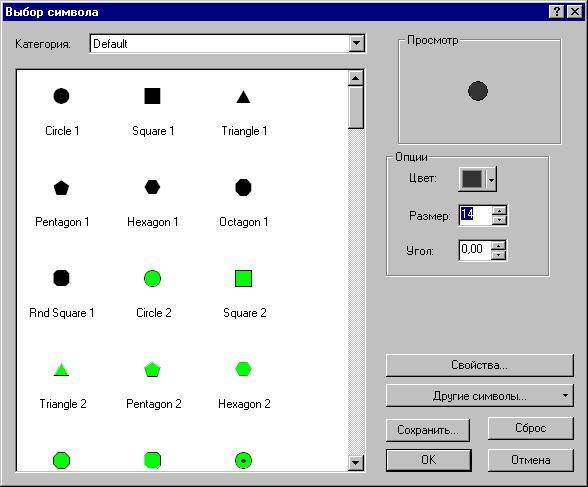Click the Цвет color swatch
This screenshot has height=487, width=588.
(472, 179)
